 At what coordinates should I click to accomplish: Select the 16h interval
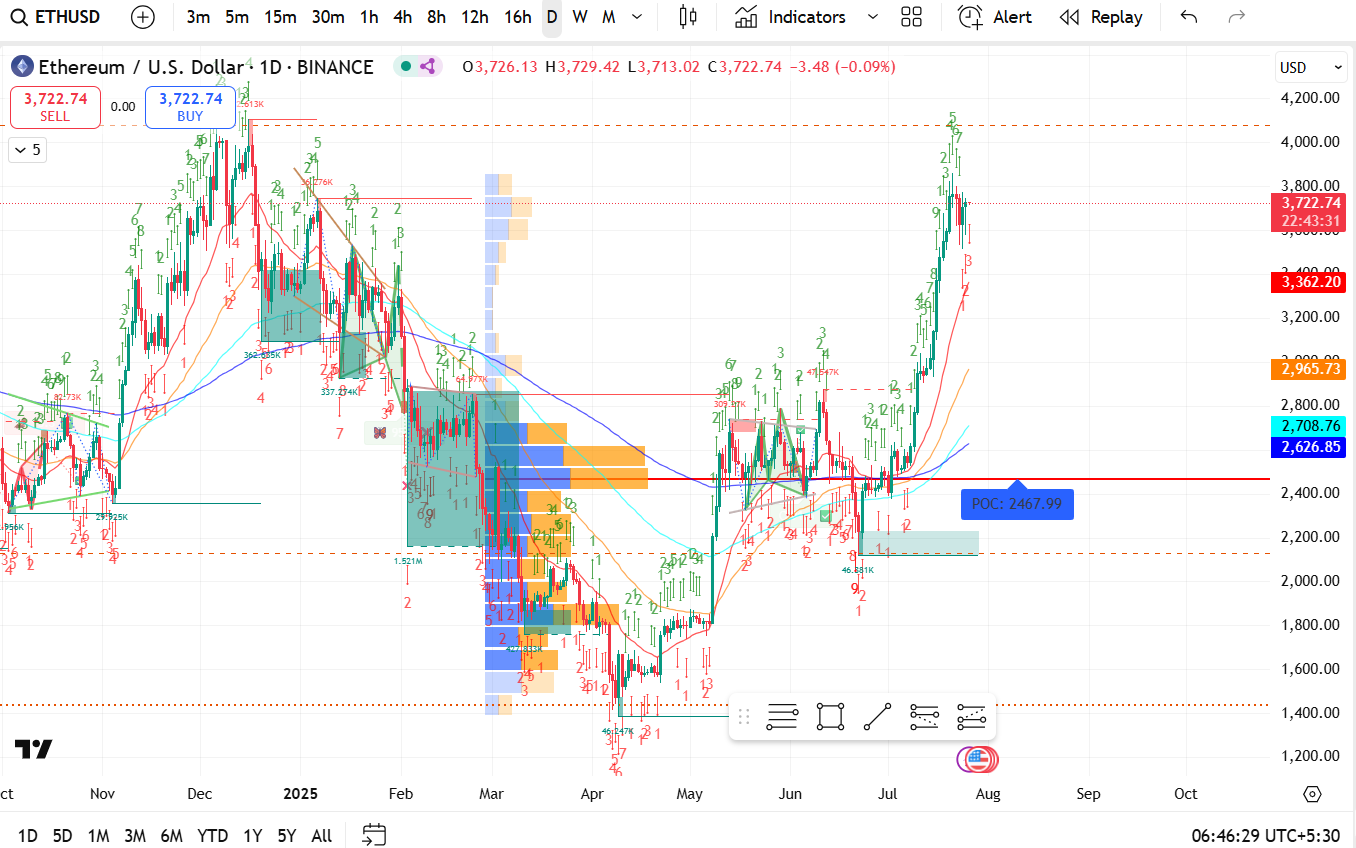coord(517,17)
